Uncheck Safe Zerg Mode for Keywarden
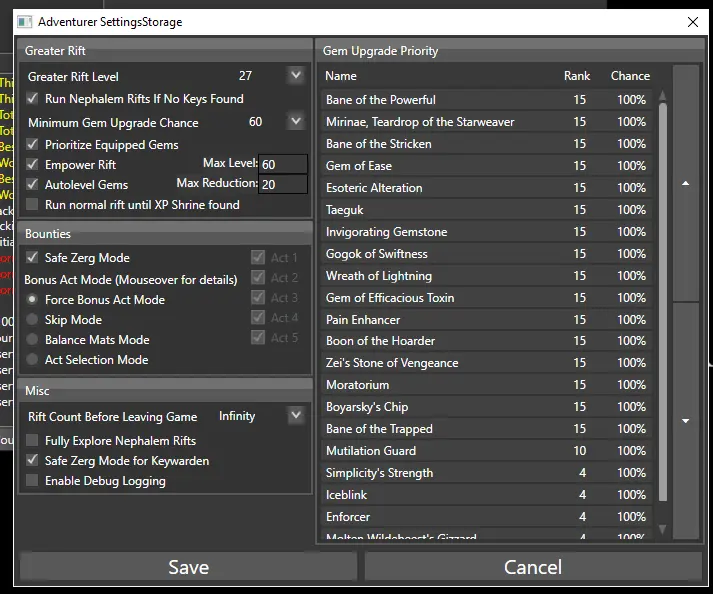Image resolution: width=713 pixels, height=594 pixels. [x=34, y=461]
